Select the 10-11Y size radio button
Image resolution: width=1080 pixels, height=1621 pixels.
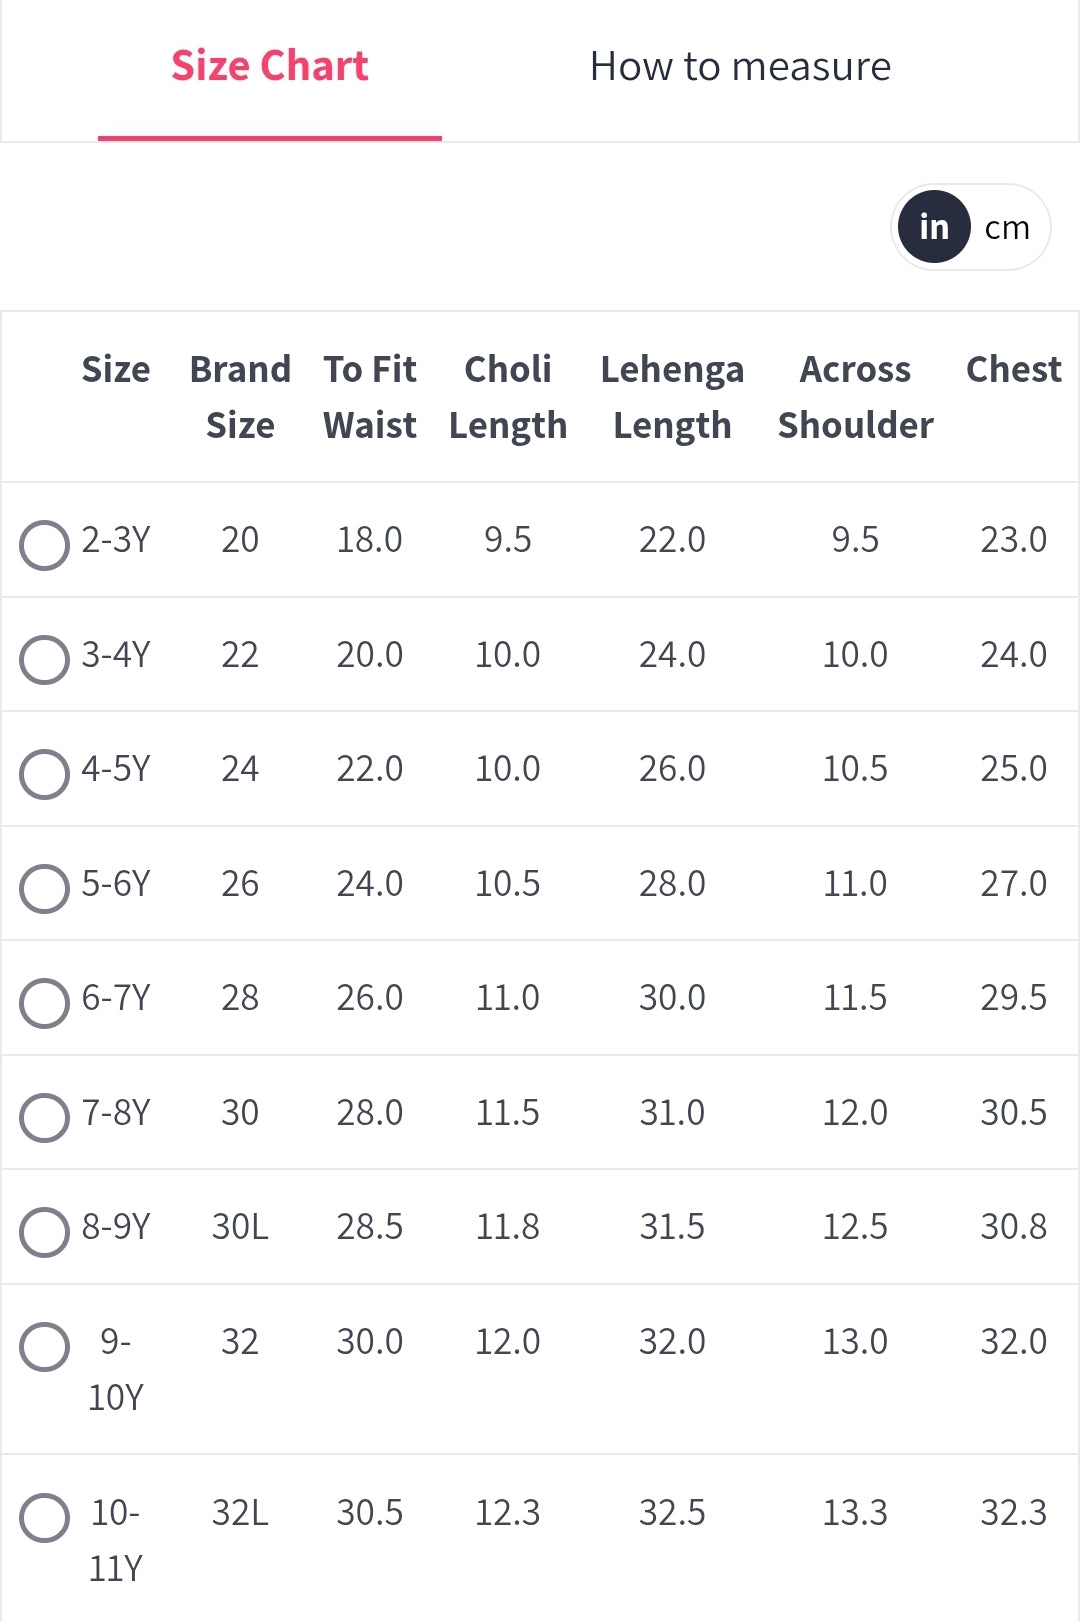[44, 1518]
